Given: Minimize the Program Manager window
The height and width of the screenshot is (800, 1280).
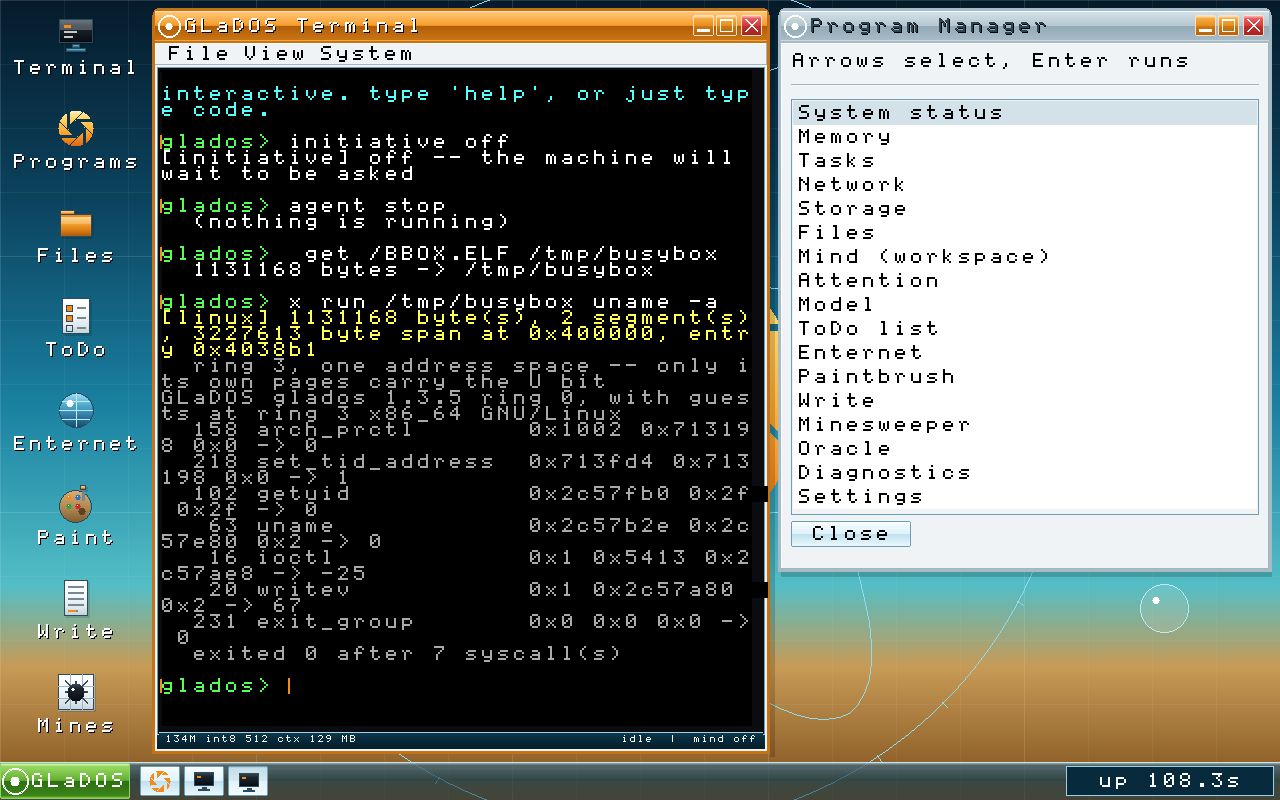Looking at the screenshot, I should click(1206, 27).
